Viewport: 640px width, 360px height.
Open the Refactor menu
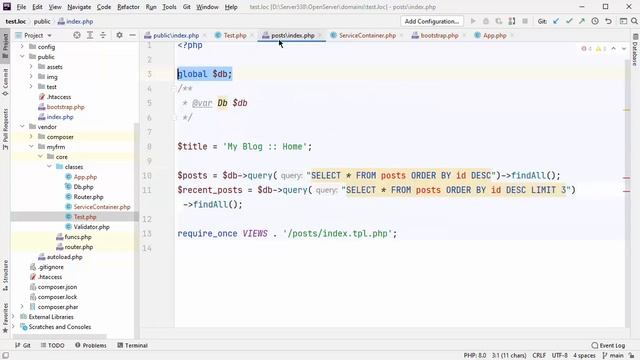[128, 7]
